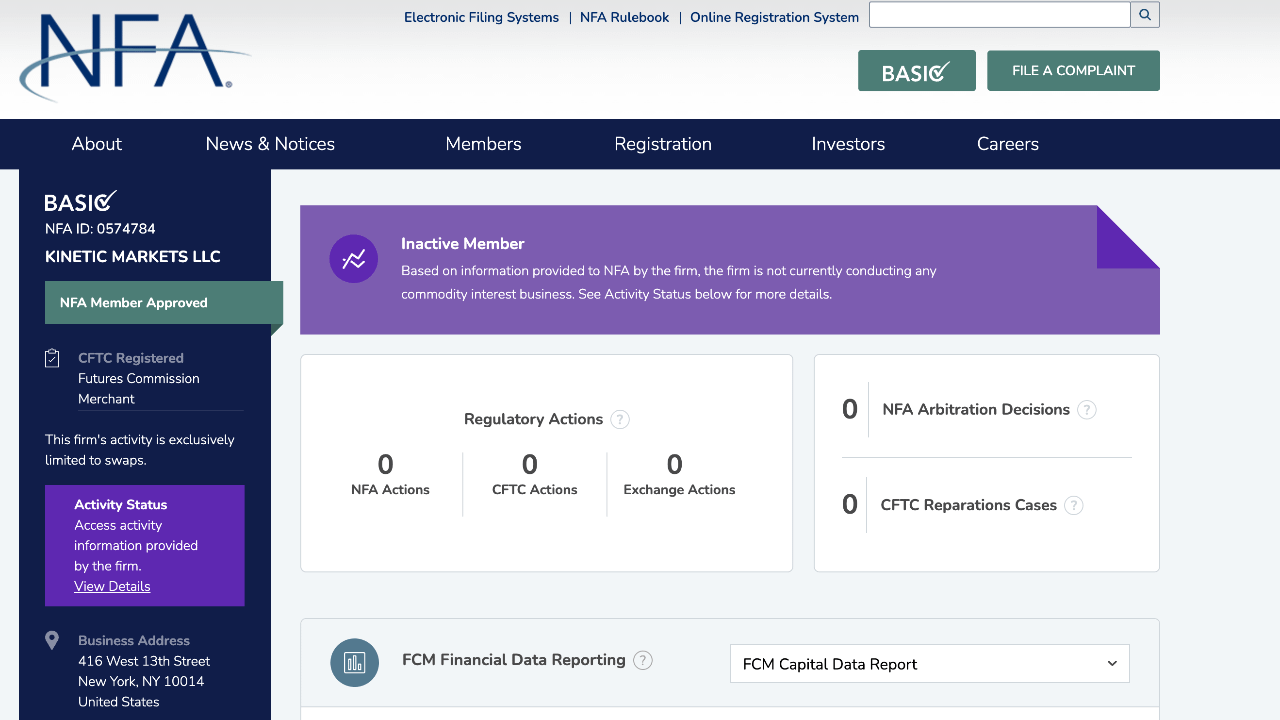Click help icon next to NFA Arbitration Decisions
Screen dimensions: 1280x720
1087,410
